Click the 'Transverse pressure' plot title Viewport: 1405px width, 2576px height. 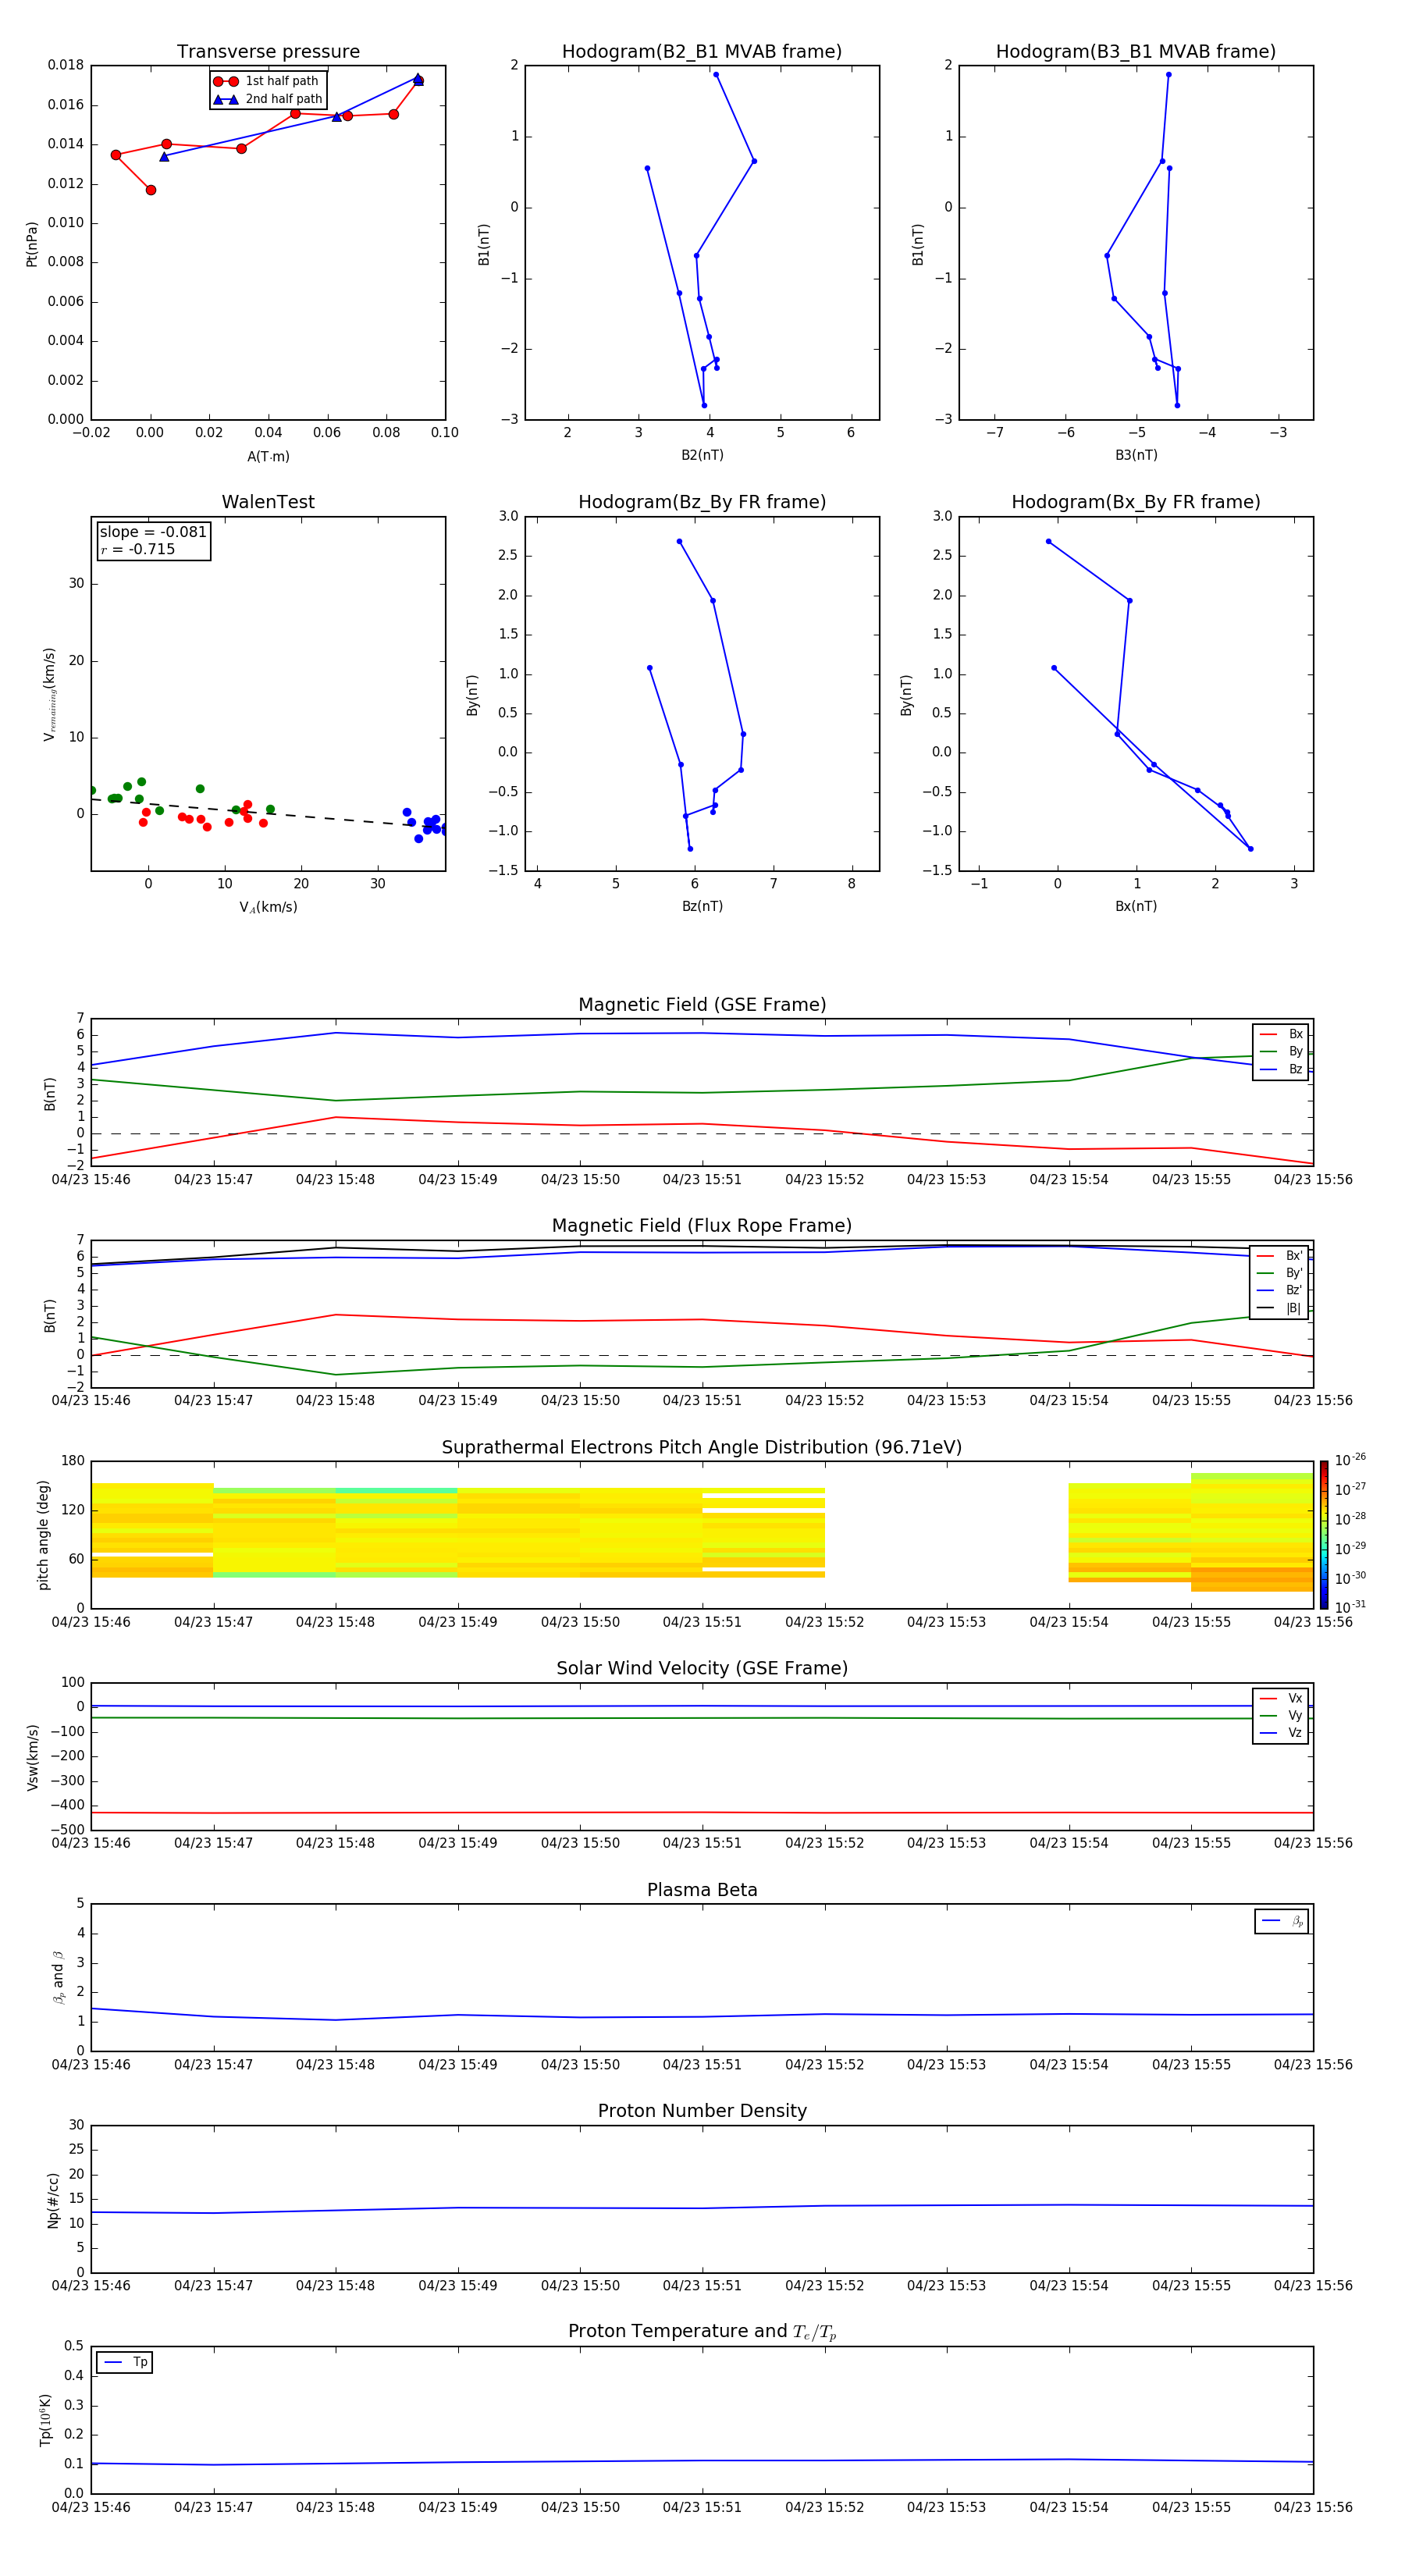coord(268,52)
